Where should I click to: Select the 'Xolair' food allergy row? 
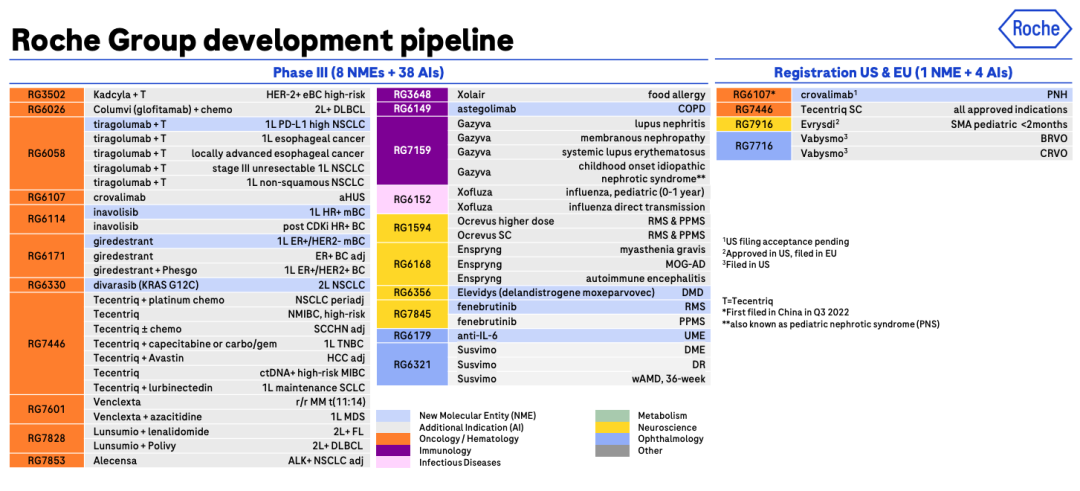pyautogui.click(x=578, y=95)
